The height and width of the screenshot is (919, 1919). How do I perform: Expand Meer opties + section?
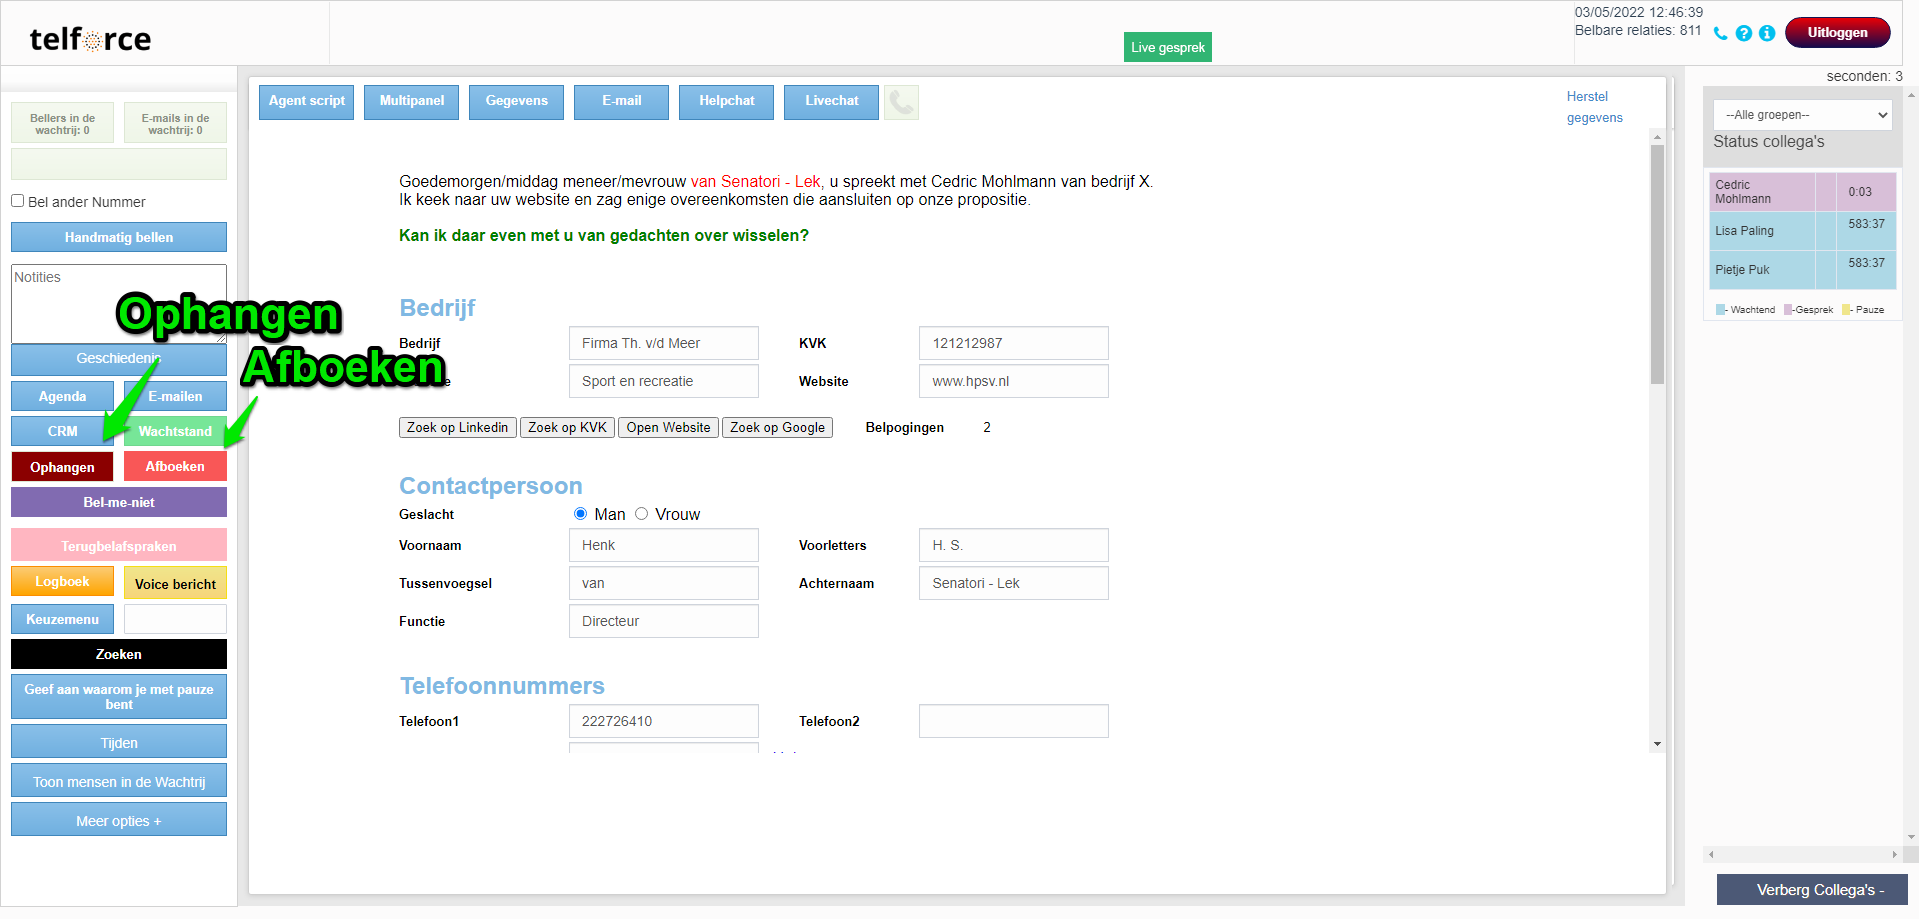click(x=119, y=821)
